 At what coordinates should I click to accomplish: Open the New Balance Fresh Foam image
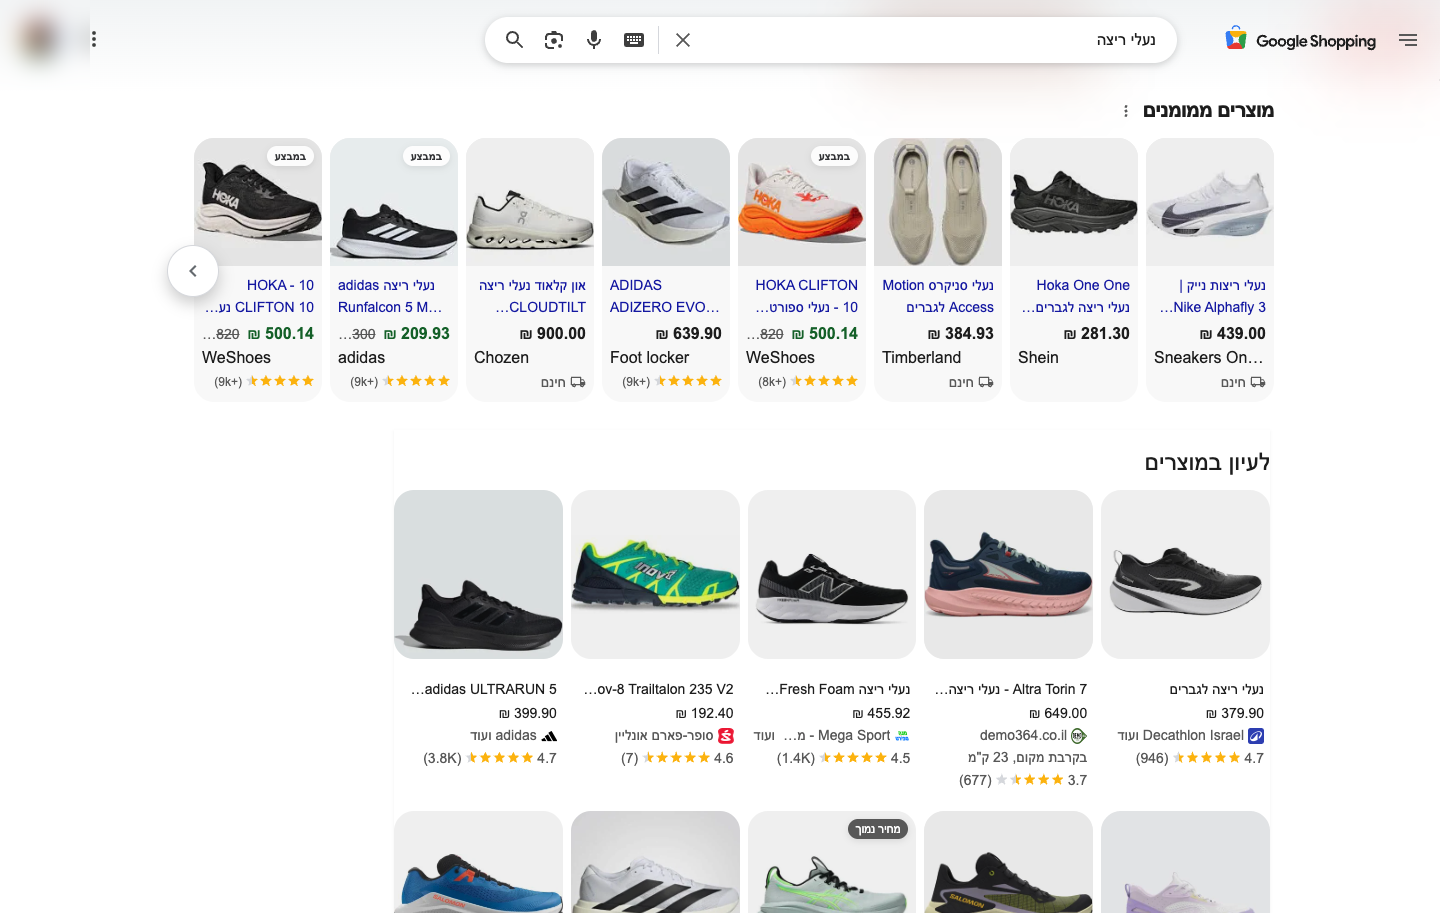(832, 574)
